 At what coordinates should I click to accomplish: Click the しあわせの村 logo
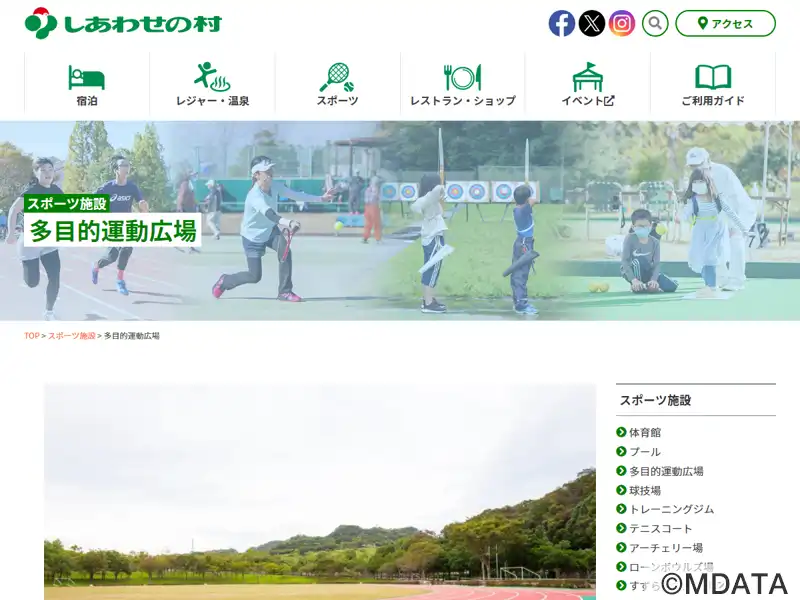[123, 23]
